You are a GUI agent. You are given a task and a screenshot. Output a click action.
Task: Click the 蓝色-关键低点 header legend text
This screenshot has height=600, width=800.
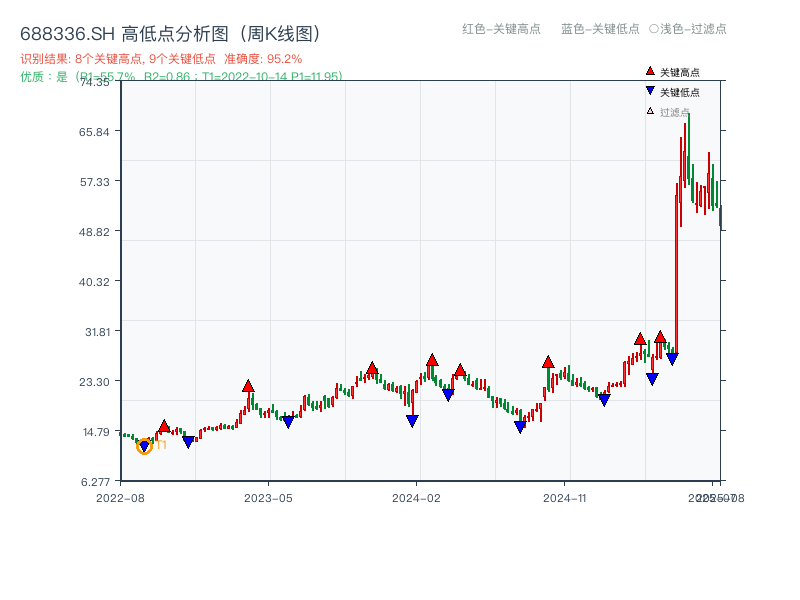[600, 29]
